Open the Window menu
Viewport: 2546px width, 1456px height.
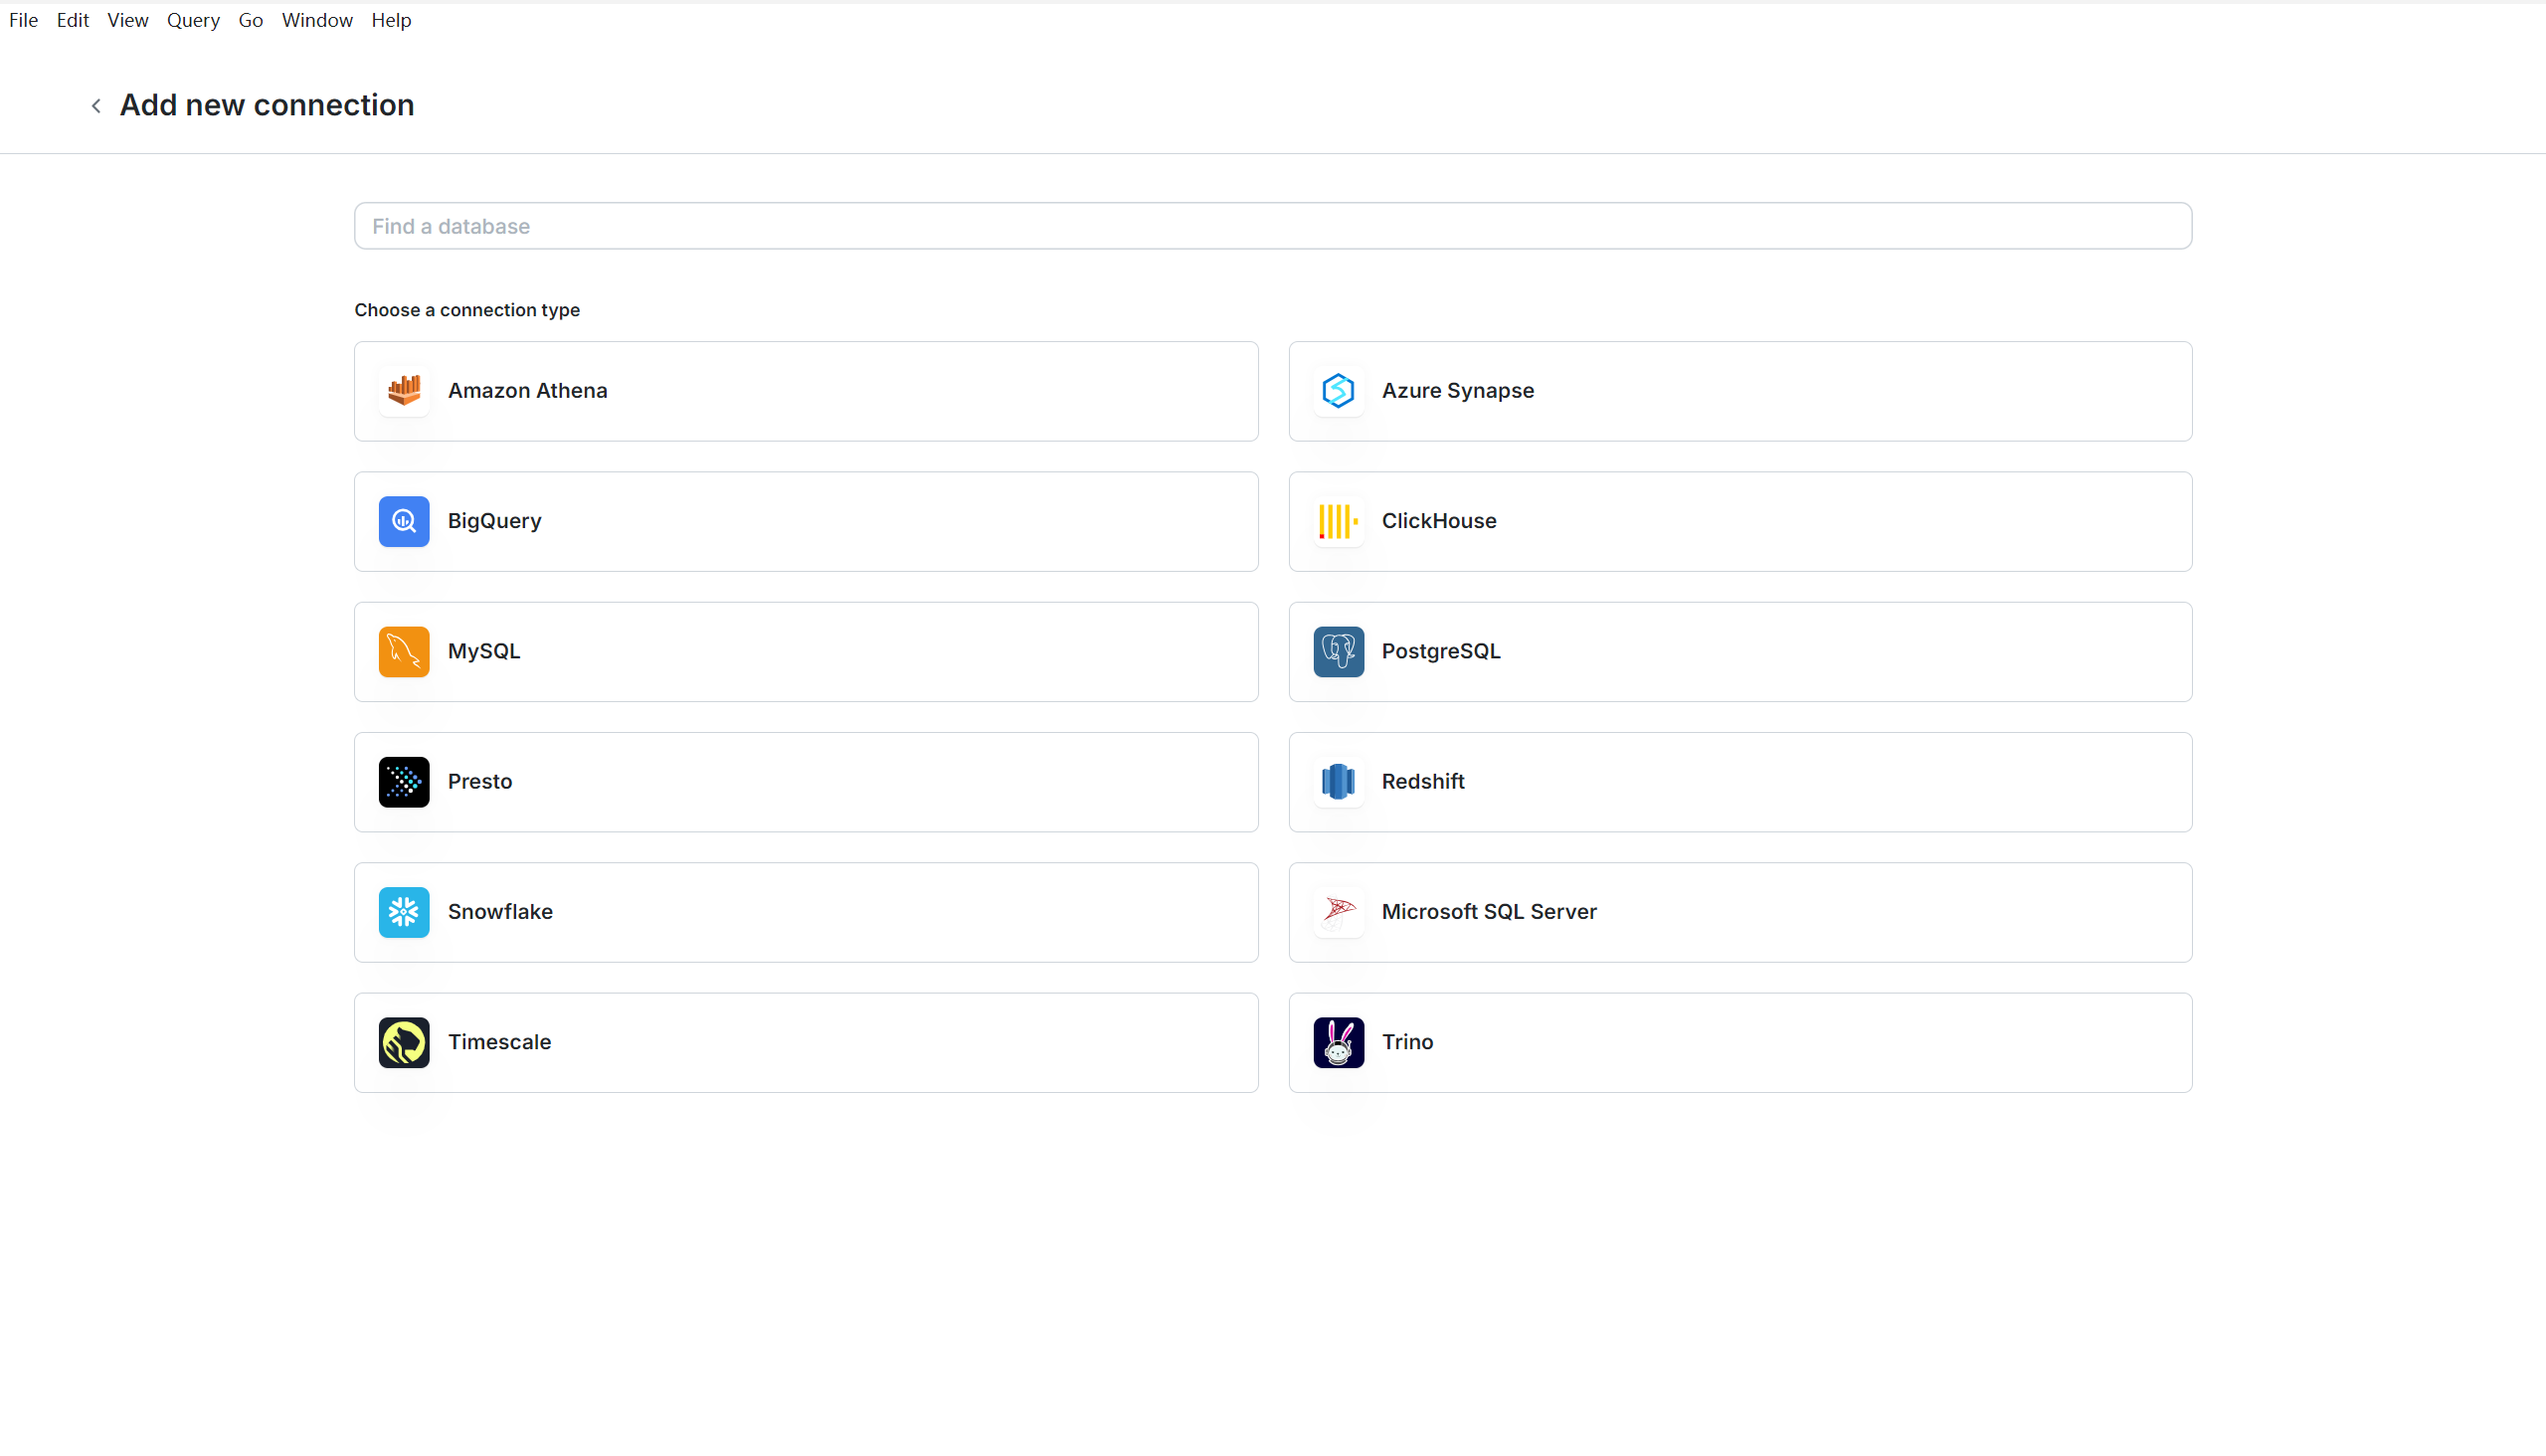click(x=317, y=20)
